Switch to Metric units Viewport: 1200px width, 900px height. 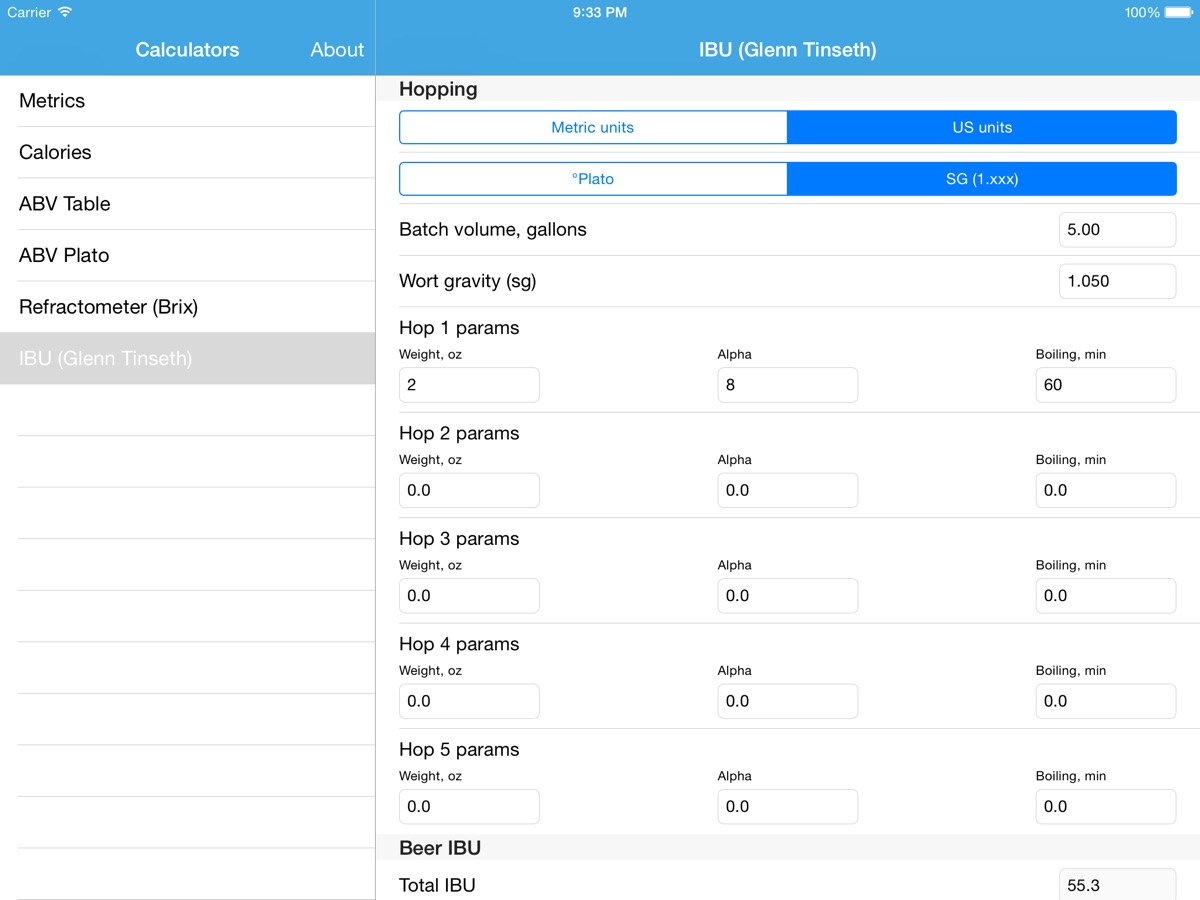(x=593, y=128)
